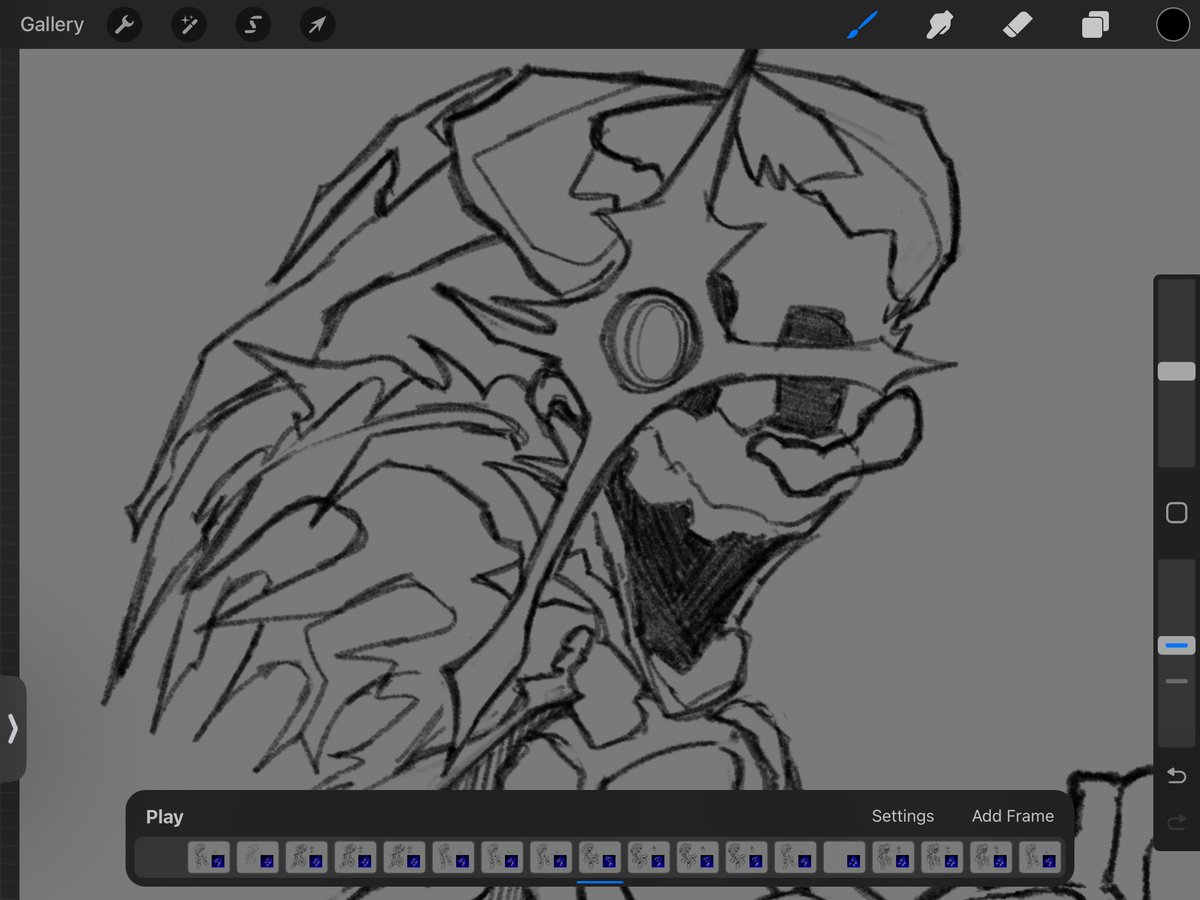1200x900 pixels.
Task: Open the Gallery
Action: pos(52,25)
